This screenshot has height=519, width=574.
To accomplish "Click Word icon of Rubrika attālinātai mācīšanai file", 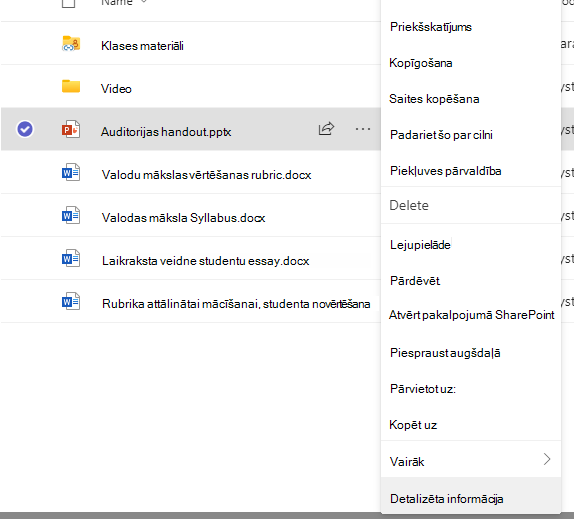I will pos(71,301).
